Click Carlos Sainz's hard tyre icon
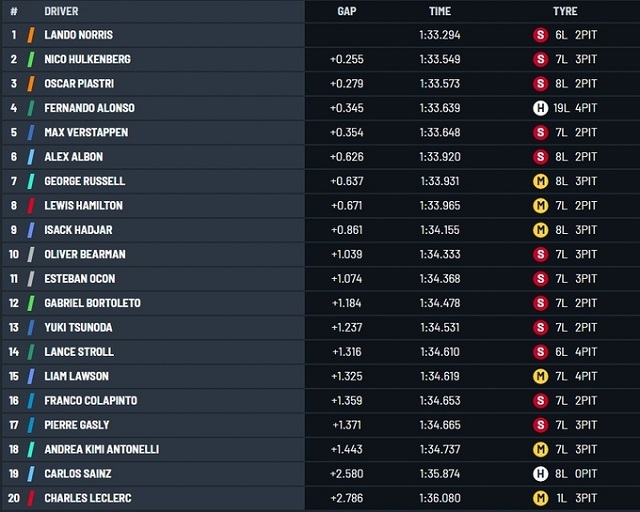The height and width of the screenshot is (512, 640). click(x=540, y=474)
